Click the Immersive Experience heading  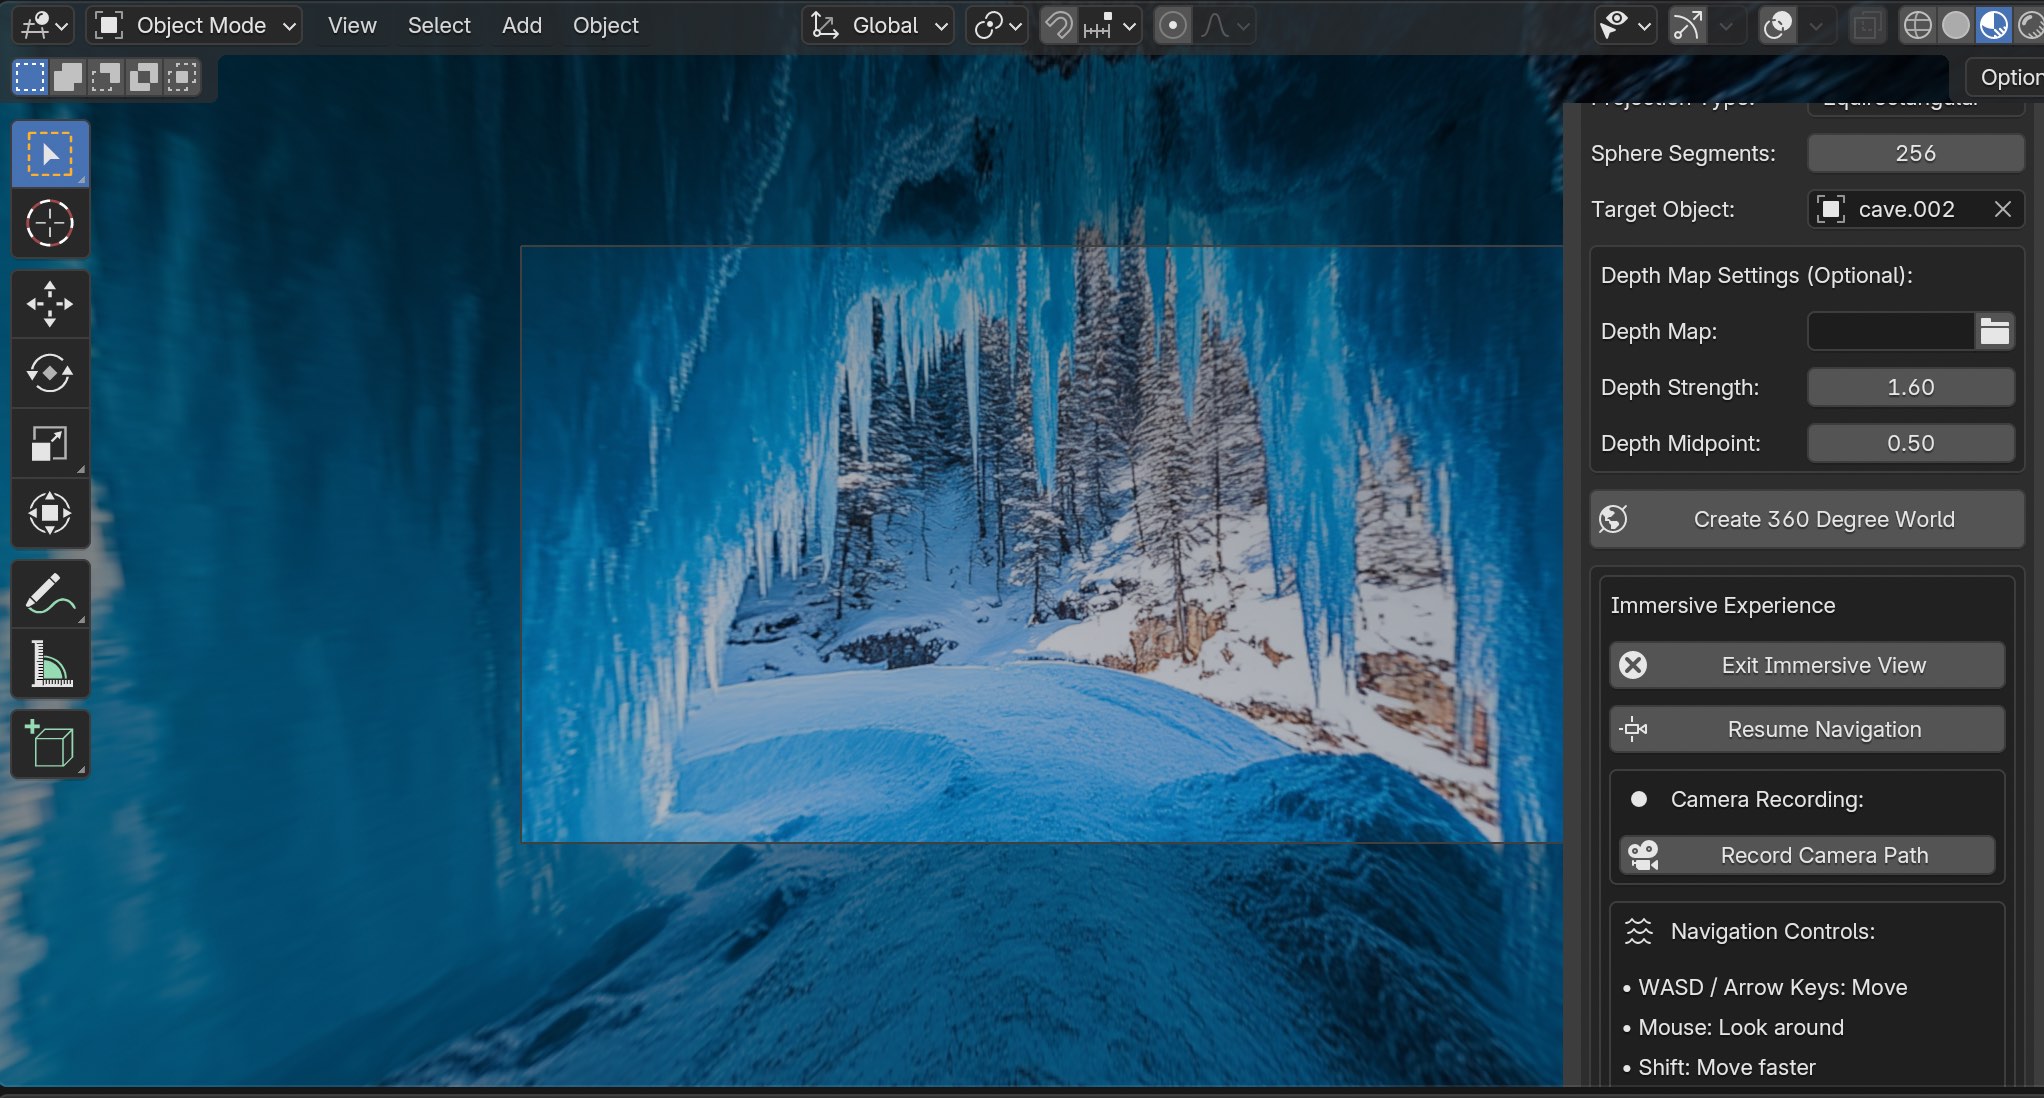1722,605
